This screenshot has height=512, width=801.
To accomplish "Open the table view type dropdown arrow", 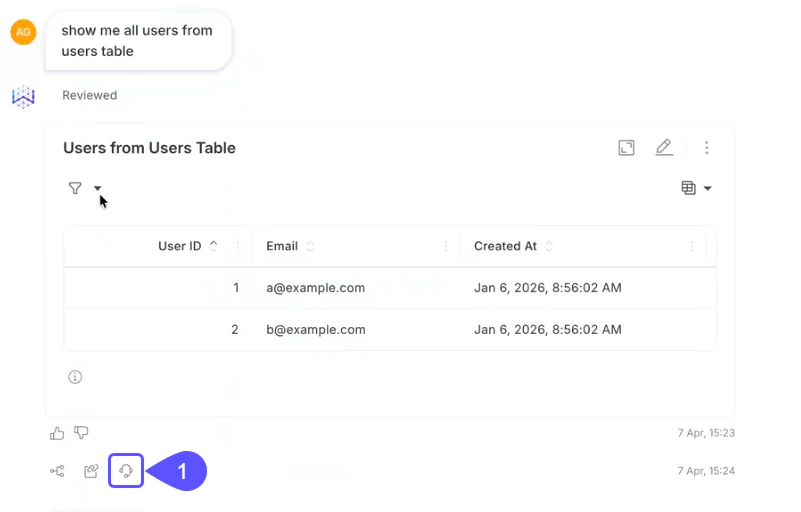I will point(708,189).
